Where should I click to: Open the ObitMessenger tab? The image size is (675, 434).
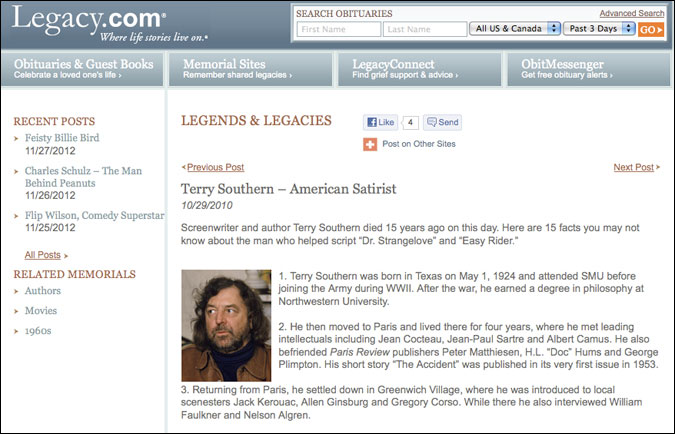tap(590, 68)
